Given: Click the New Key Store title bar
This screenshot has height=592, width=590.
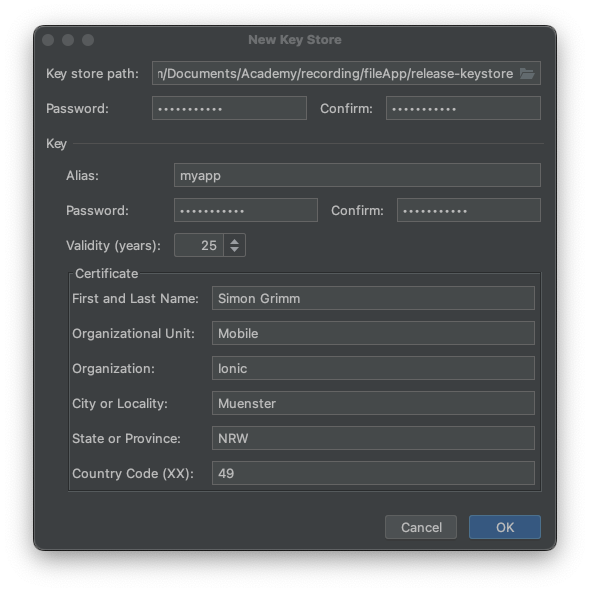Looking at the screenshot, I should point(295,40).
